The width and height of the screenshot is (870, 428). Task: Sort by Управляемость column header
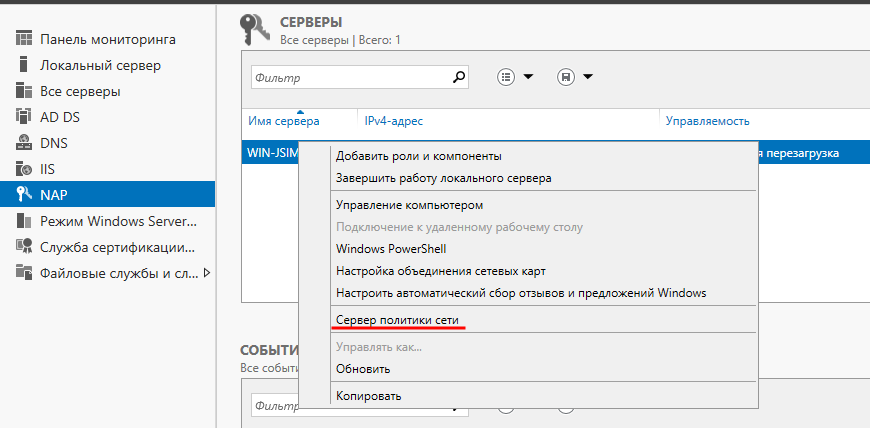point(707,121)
